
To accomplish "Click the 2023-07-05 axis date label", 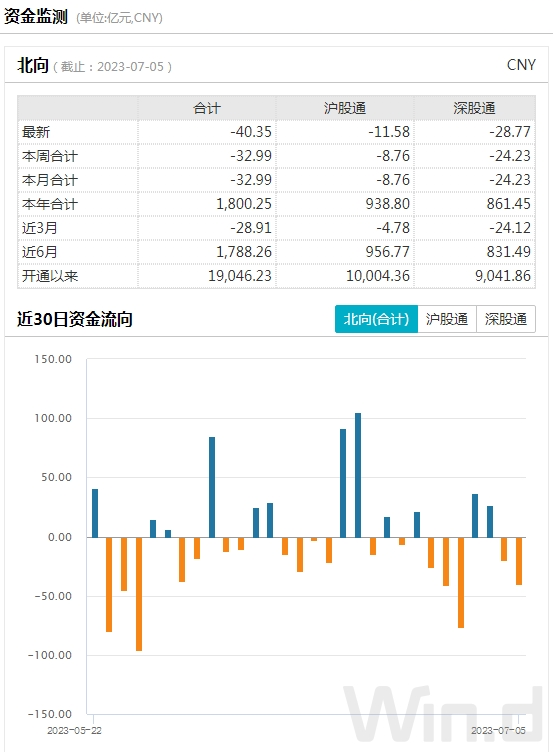I will tap(498, 730).
